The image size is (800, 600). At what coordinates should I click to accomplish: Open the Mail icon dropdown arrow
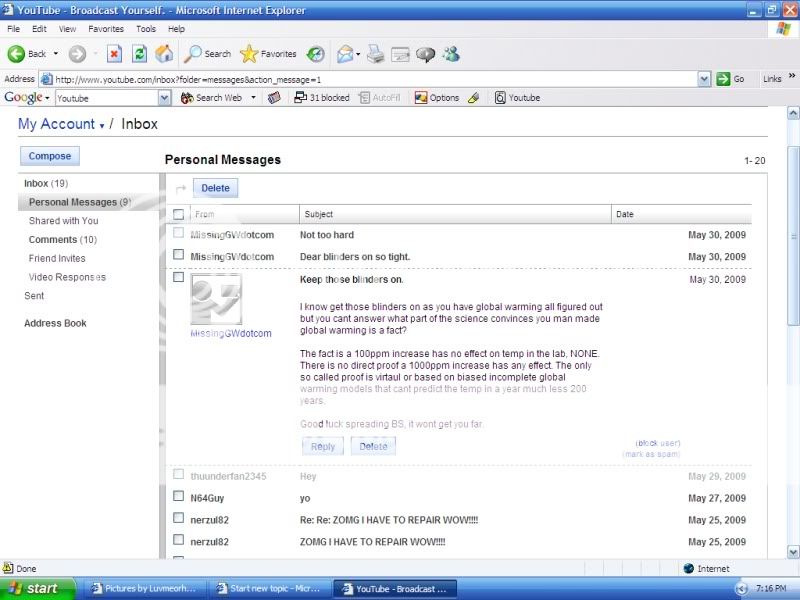pos(358,54)
